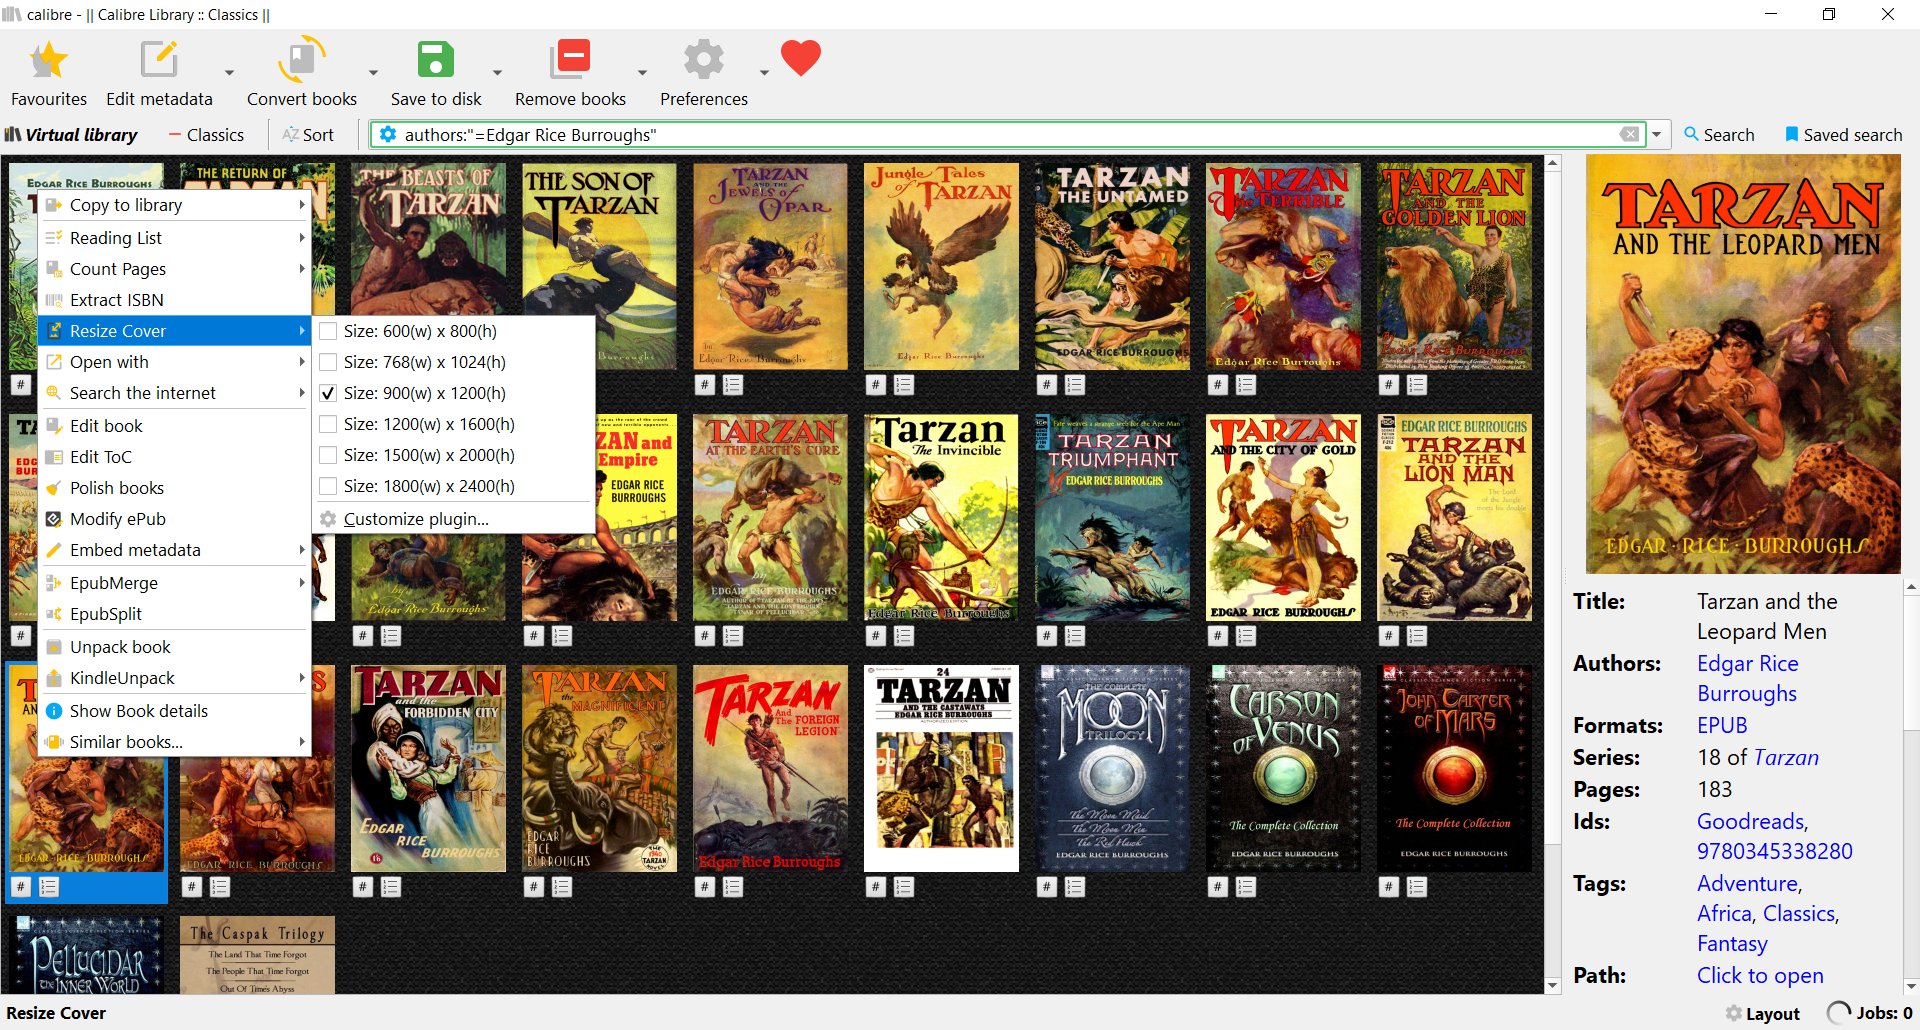Click inside the search query field
Viewport: 1920px width, 1030px height.
(x=1008, y=135)
